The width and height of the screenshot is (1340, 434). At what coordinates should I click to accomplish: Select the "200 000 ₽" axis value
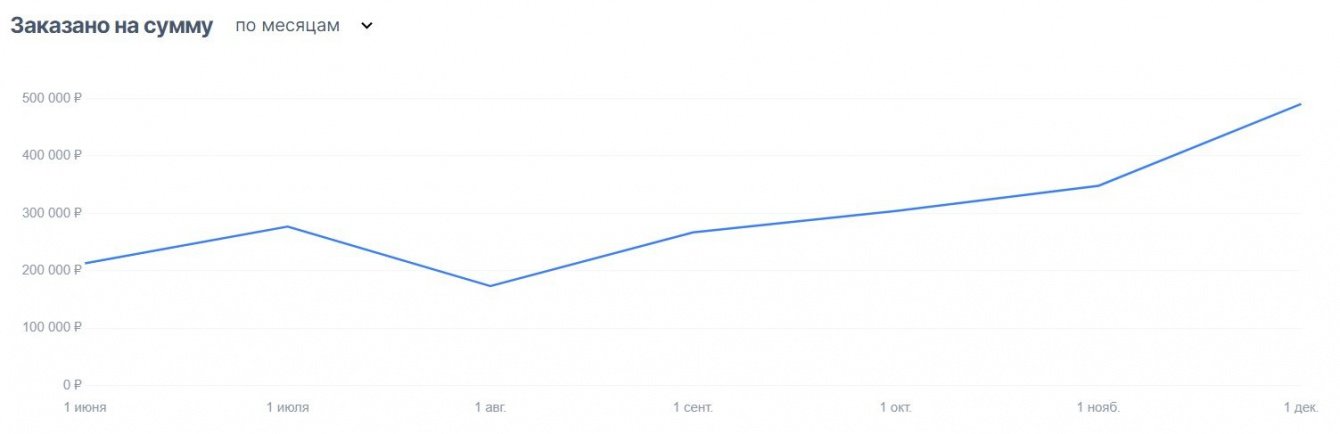(50, 270)
